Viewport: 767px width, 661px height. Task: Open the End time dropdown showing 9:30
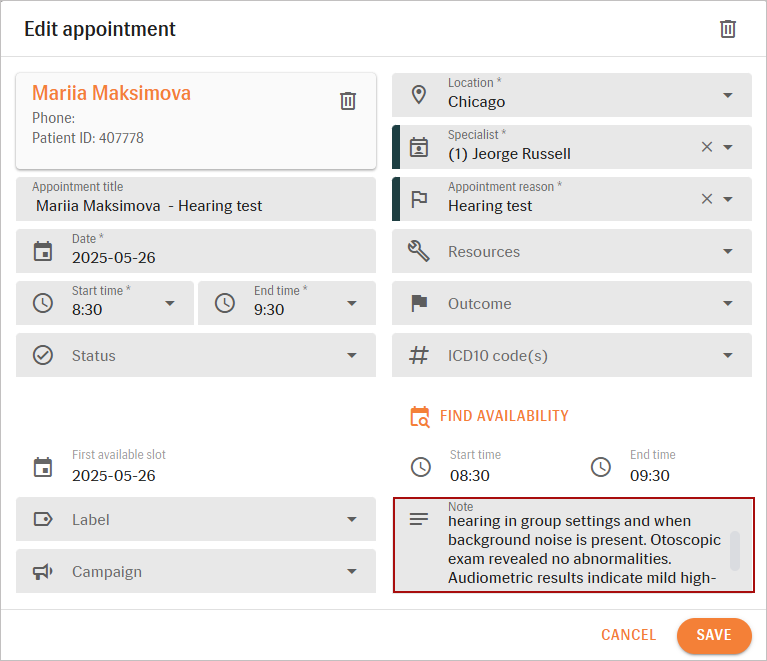tap(352, 304)
